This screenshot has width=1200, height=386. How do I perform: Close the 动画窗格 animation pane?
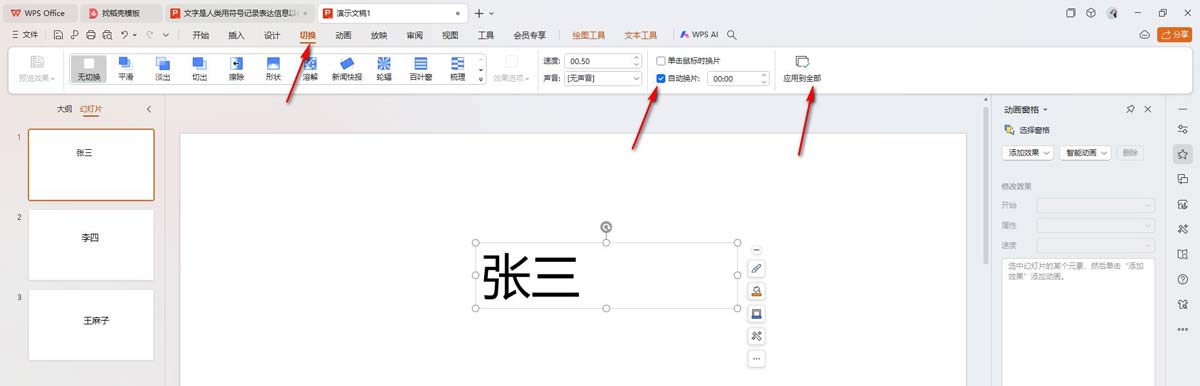(x=1148, y=109)
